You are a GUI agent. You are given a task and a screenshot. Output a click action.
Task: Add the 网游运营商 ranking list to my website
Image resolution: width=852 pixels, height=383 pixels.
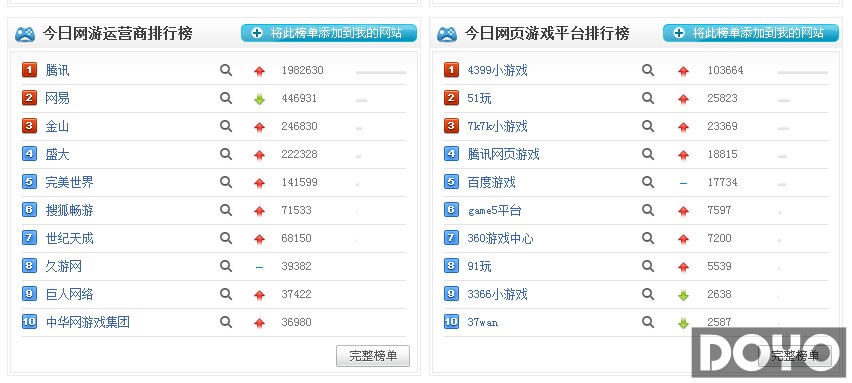click(329, 33)
